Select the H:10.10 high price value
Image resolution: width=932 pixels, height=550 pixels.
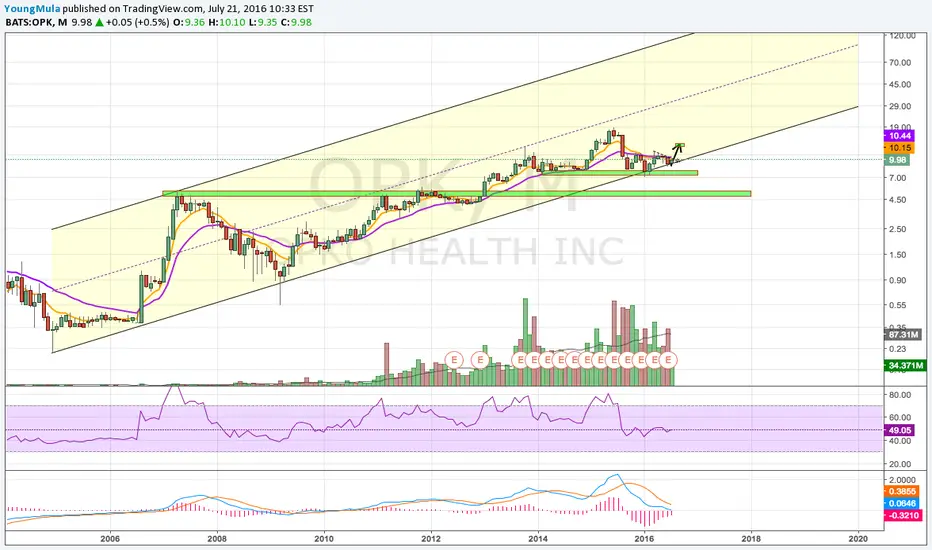tap(226, 23)
